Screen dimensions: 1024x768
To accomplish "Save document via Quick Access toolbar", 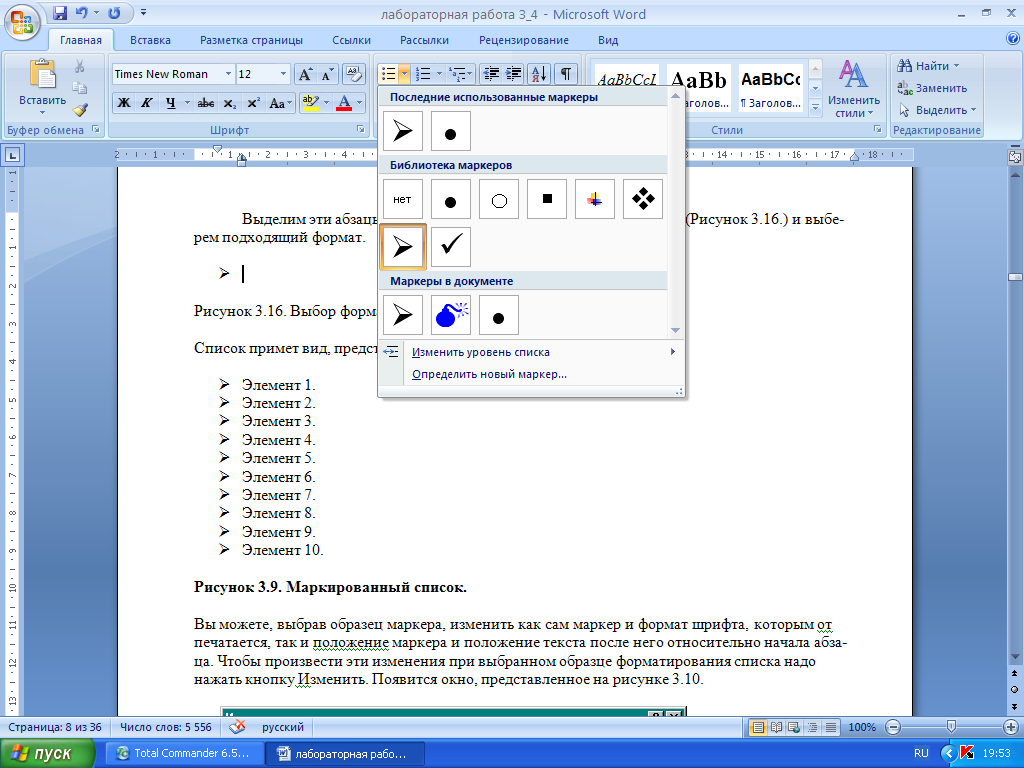I will [x=60, y=13].
